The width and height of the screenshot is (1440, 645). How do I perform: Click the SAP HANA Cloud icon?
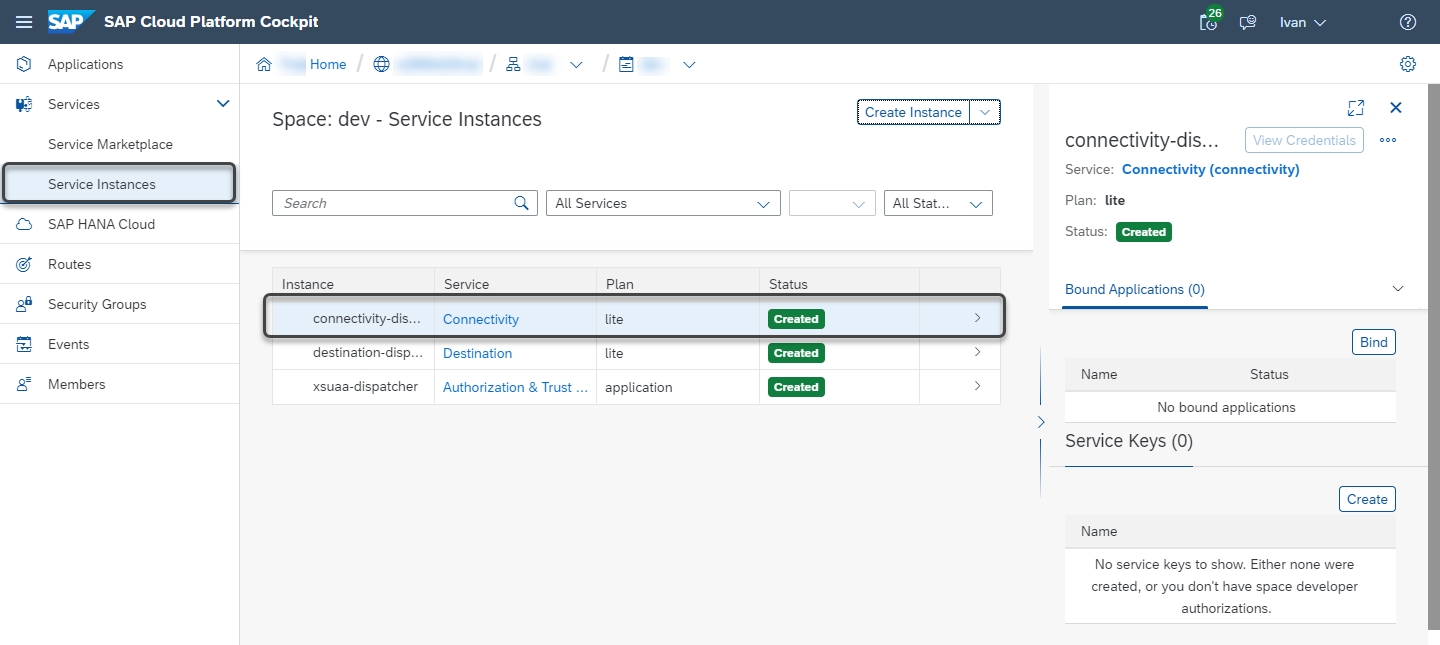(24, 224)
